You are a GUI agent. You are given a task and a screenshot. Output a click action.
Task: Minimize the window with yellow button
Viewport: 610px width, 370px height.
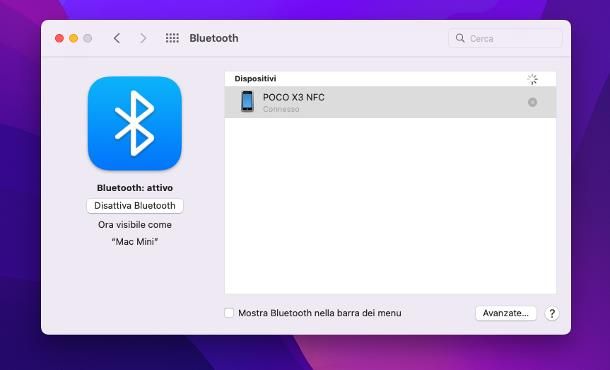74,38
